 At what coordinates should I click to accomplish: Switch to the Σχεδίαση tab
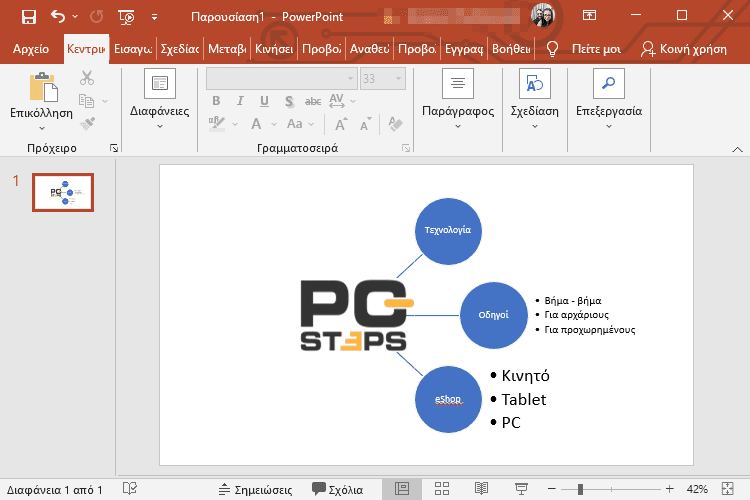[180, 49]
